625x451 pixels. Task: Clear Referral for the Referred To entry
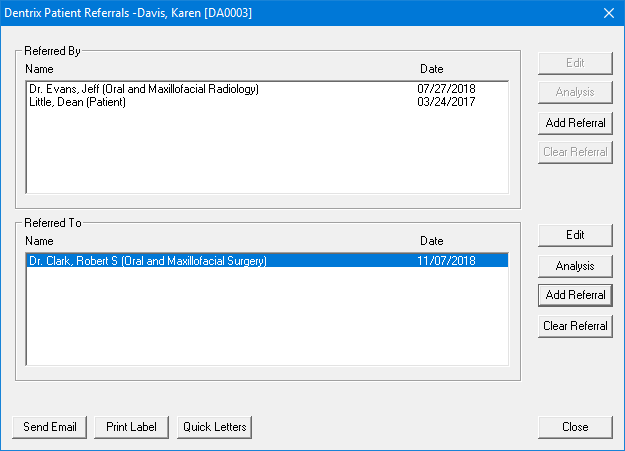click(575, 325)
